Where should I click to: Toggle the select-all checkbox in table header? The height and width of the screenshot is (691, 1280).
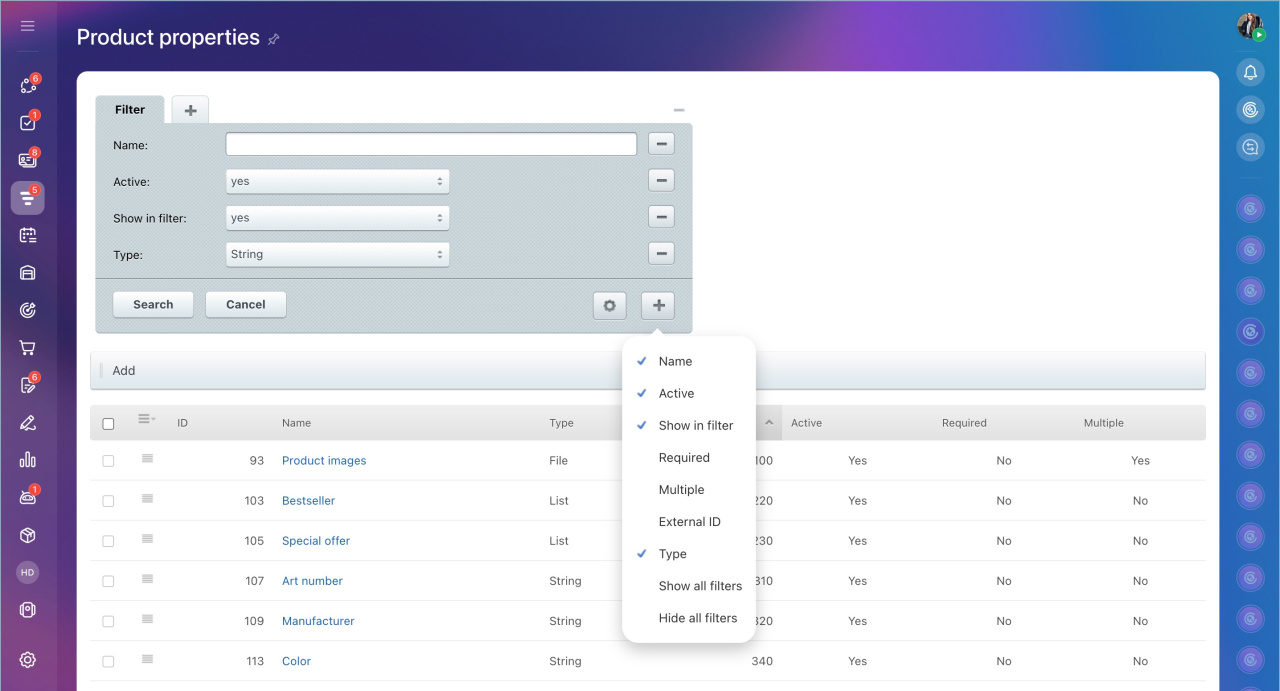(x=108, y=424)
